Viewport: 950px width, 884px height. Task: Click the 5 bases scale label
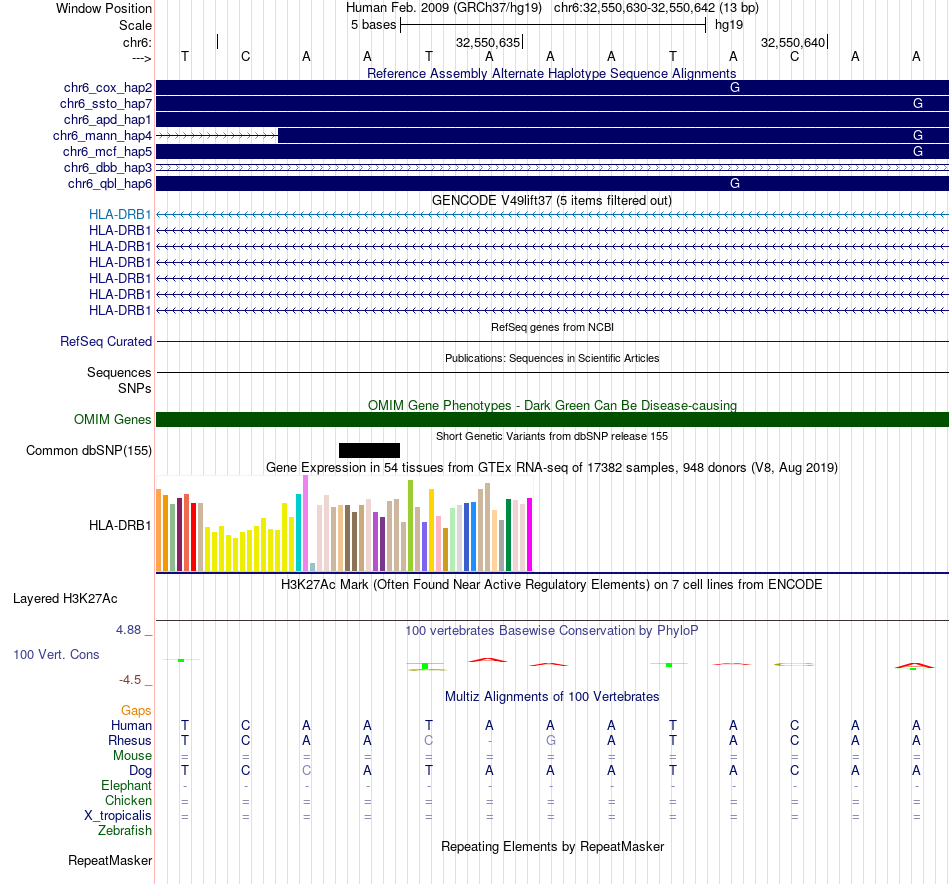click(x=373, y=25)
